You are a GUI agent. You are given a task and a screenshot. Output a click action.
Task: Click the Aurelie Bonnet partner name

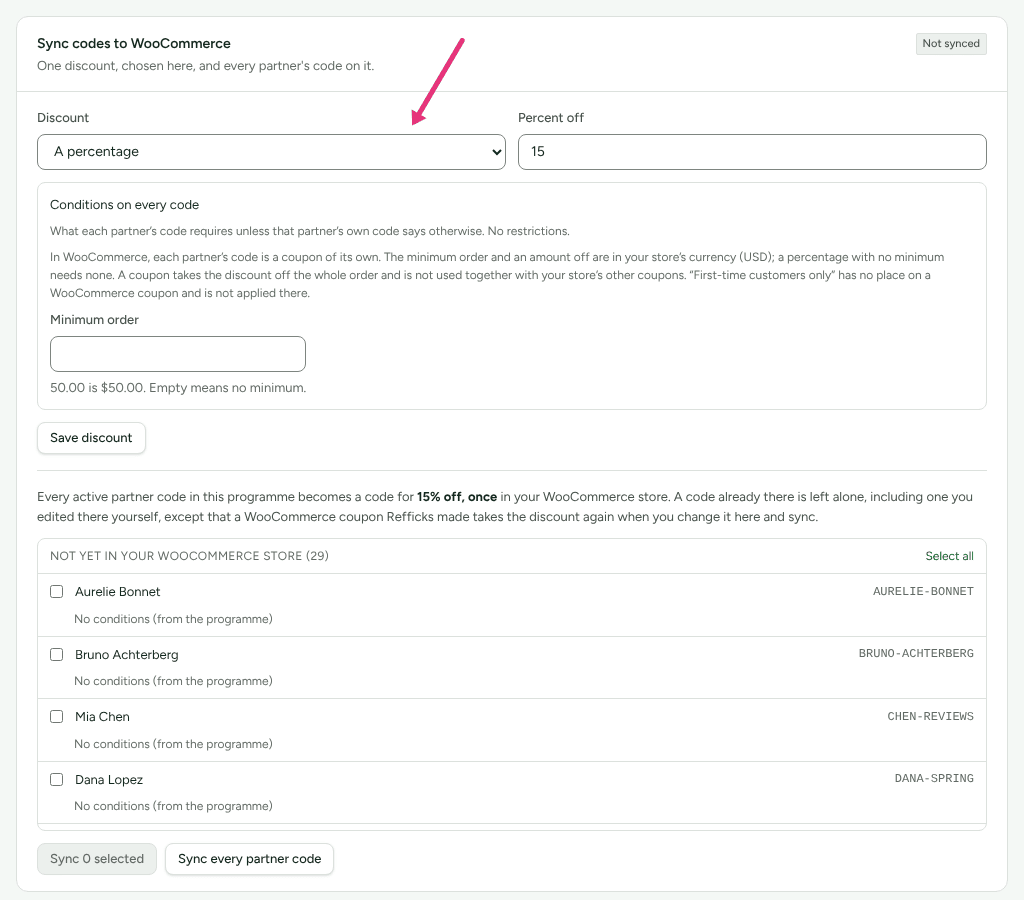[118, 592]
